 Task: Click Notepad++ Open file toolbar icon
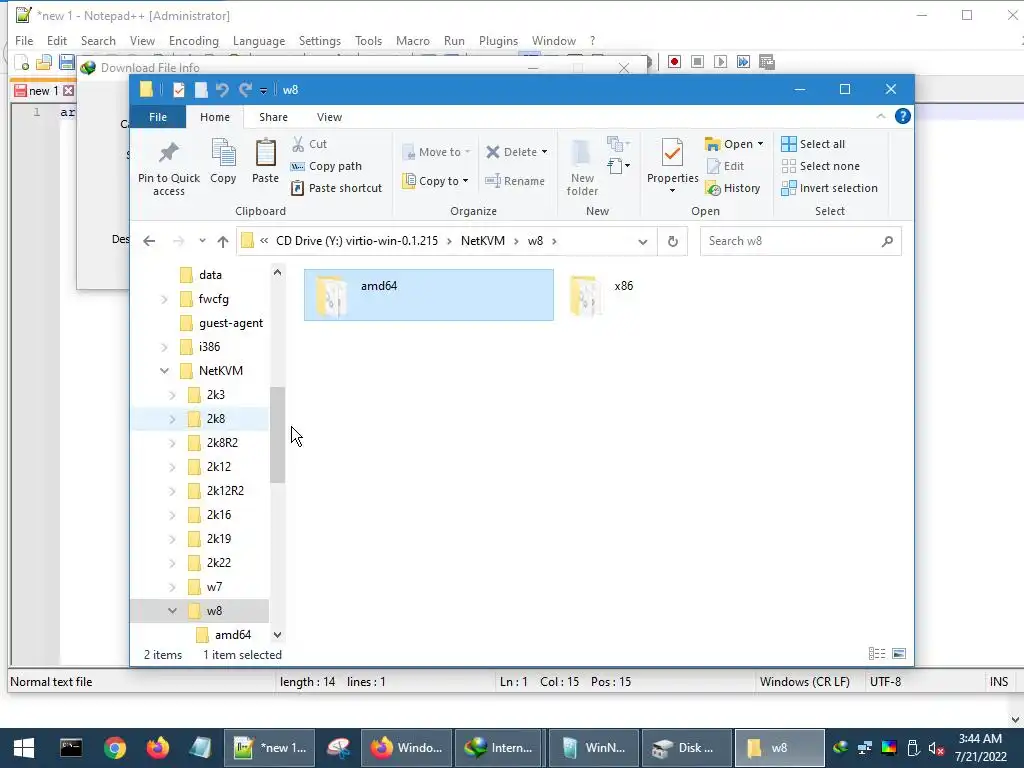(44, 62)
